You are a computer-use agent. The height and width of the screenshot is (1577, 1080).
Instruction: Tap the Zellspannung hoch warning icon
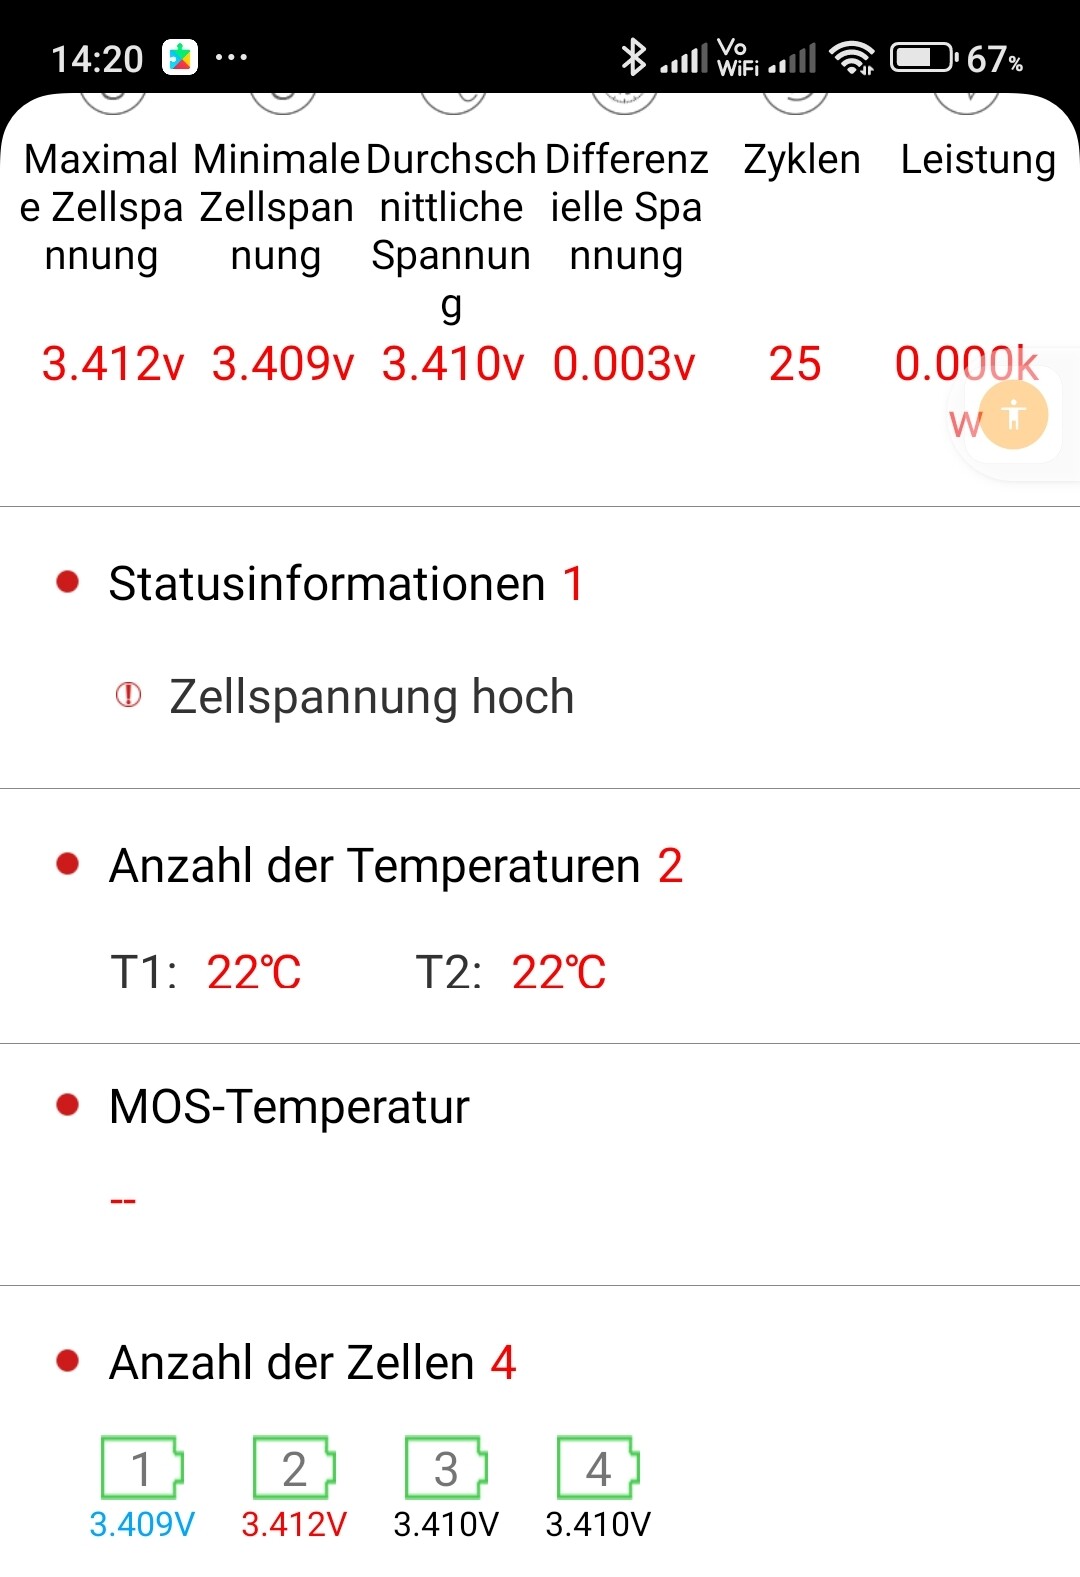pos(129,695)
